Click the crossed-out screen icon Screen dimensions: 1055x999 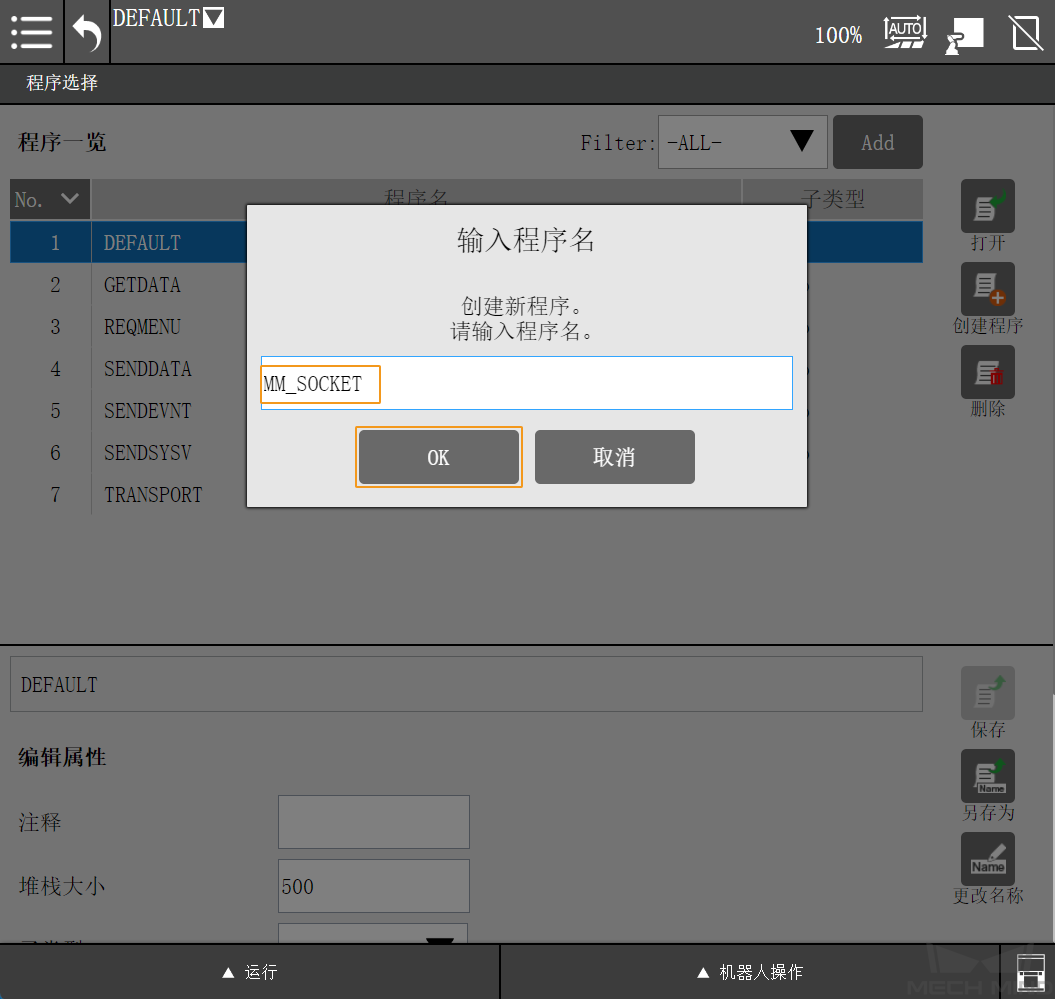(1025, 33)
